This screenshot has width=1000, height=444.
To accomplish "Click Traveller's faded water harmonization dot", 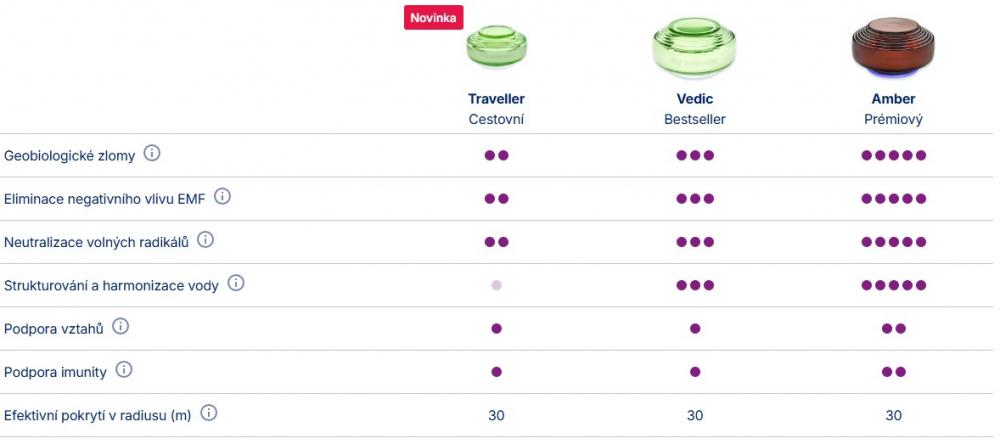I will coord(496,285).
